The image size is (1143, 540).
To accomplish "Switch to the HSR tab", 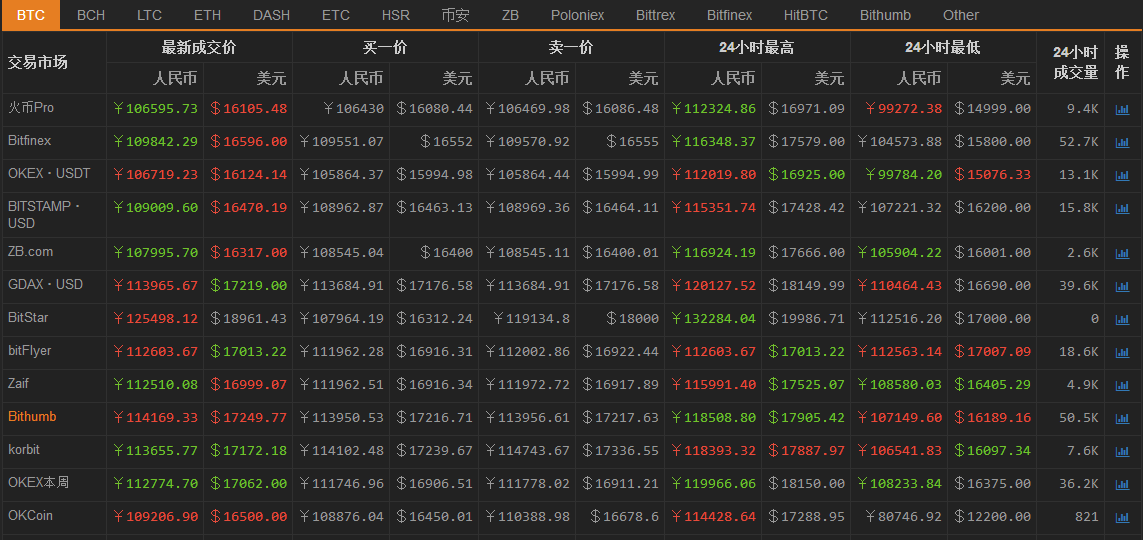I will 396,15.
